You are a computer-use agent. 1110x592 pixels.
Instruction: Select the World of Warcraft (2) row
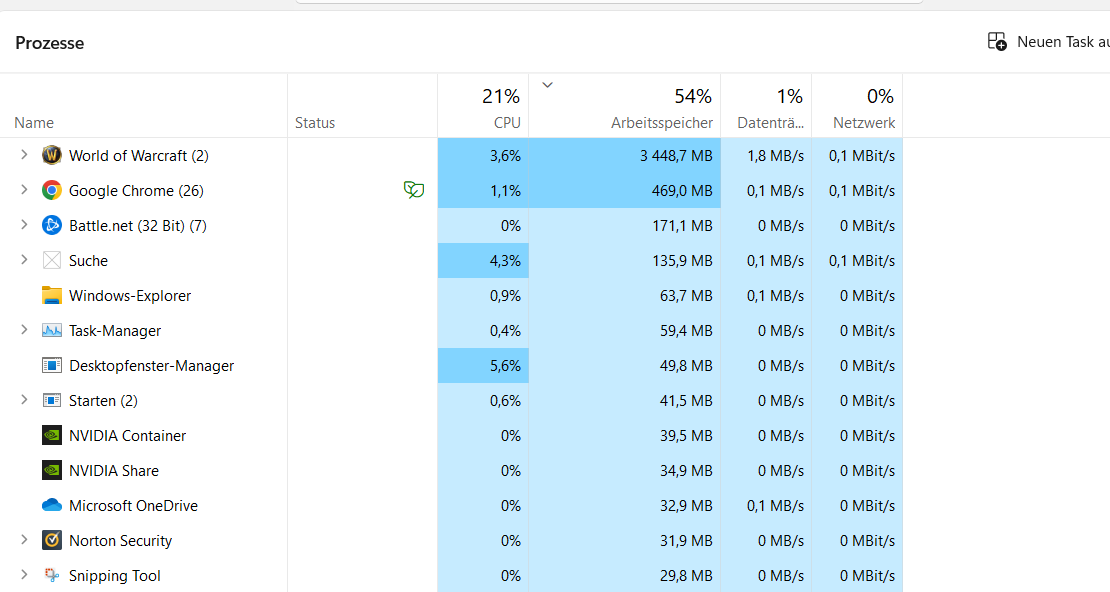451,155
